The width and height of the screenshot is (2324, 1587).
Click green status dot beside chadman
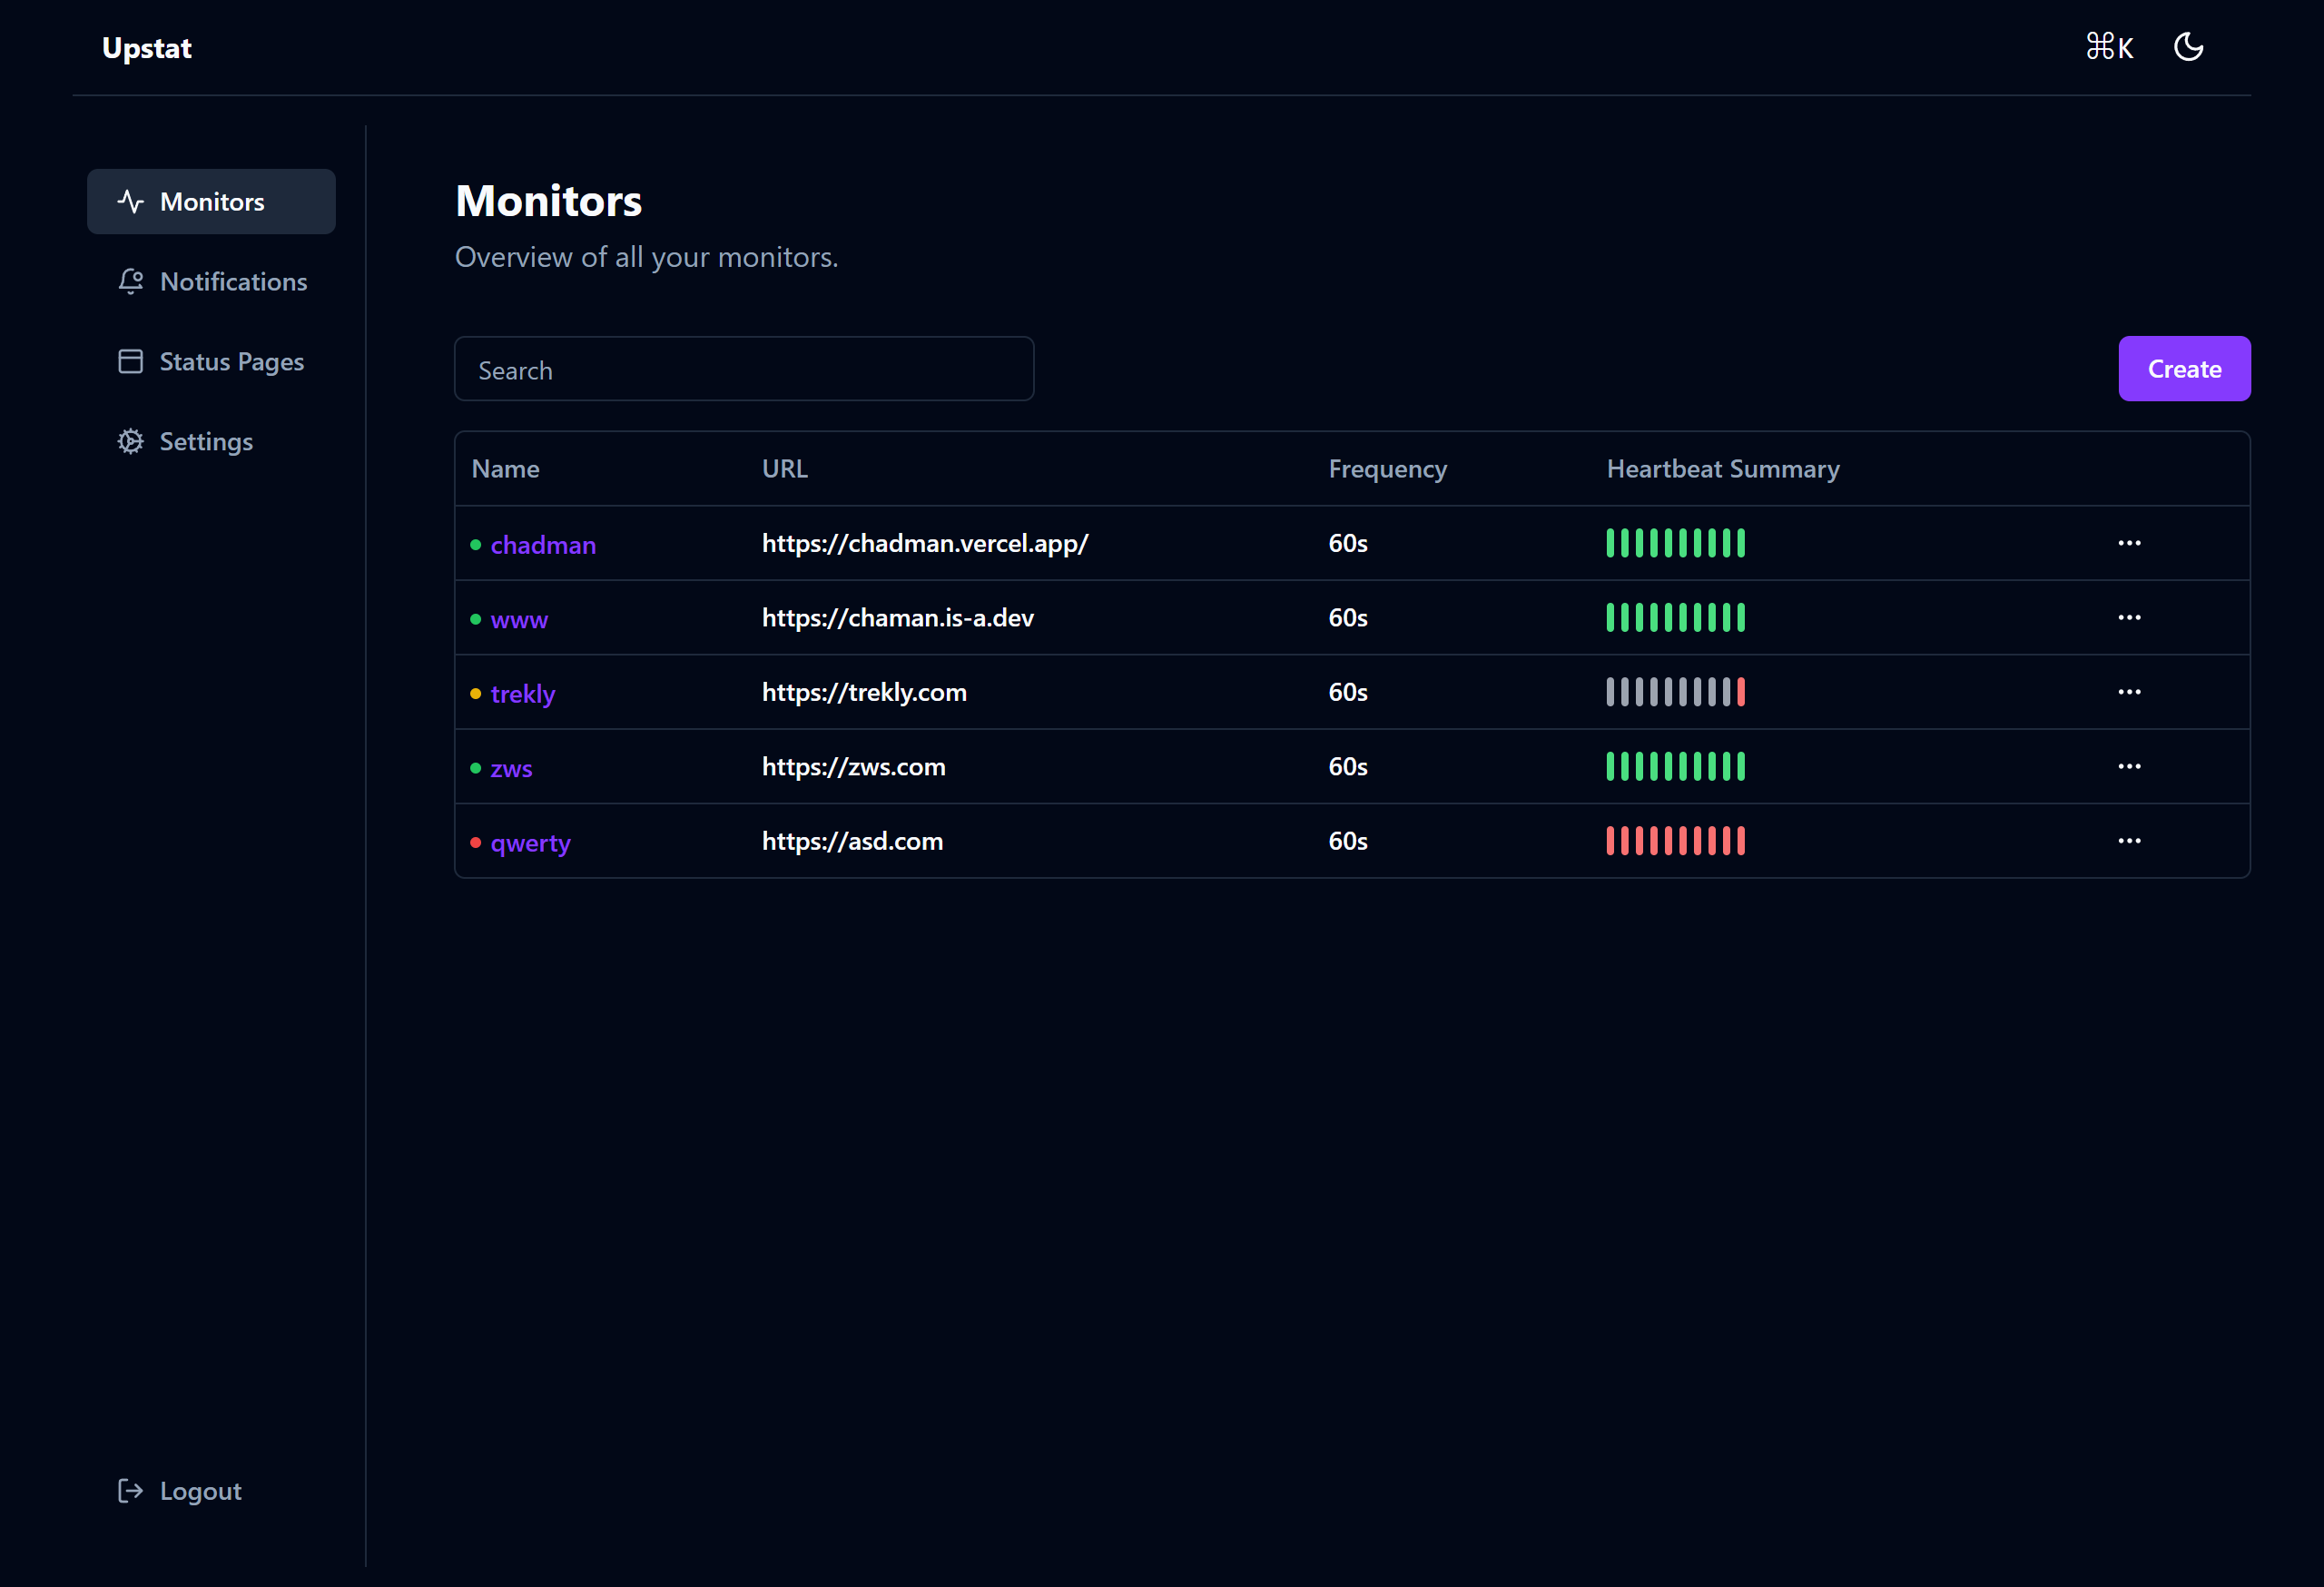pyautogui.click(x=476, y=545)
